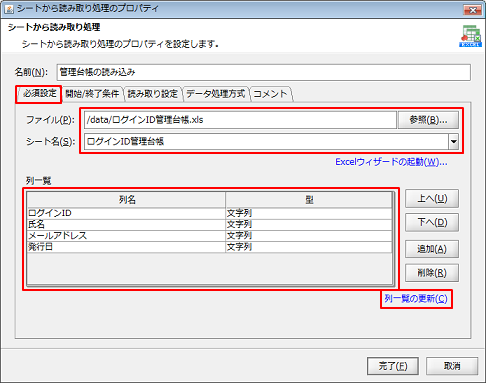Screen dimensions: 486x383
Task: Click the 取消 cancel button
Action: tap(452, 366)
